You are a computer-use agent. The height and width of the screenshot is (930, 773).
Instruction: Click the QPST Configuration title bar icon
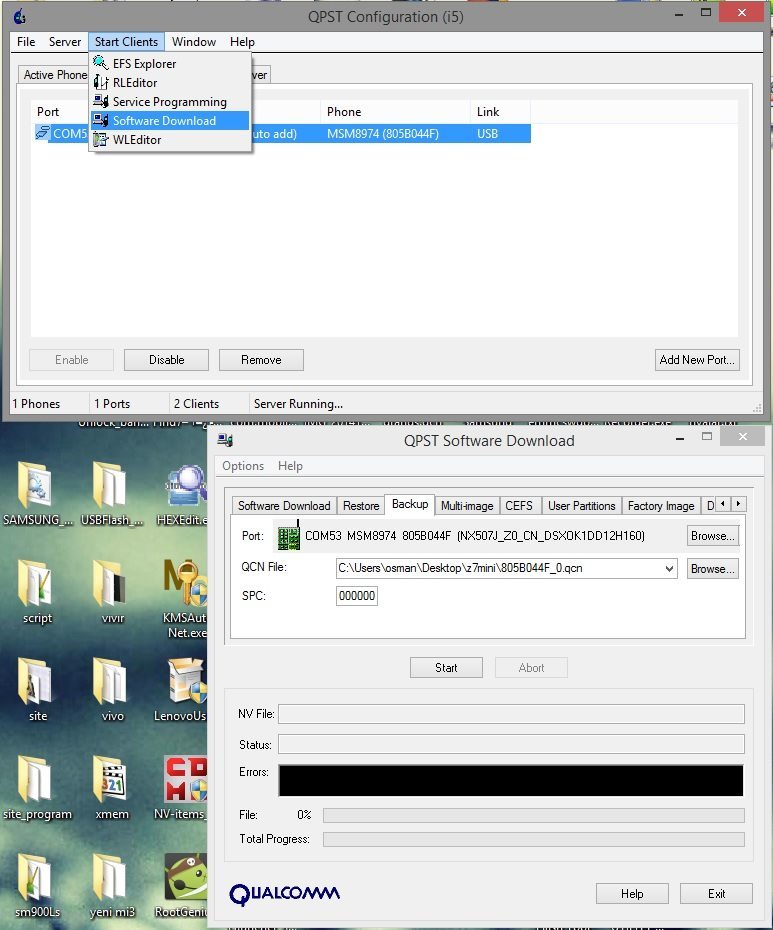tap(19, 15)
